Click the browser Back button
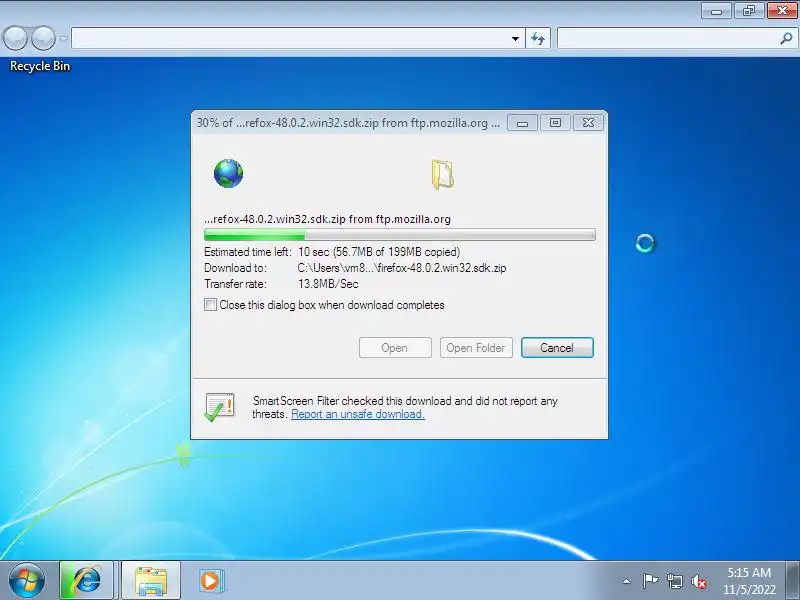800x600 pixels. pos(15,38)
